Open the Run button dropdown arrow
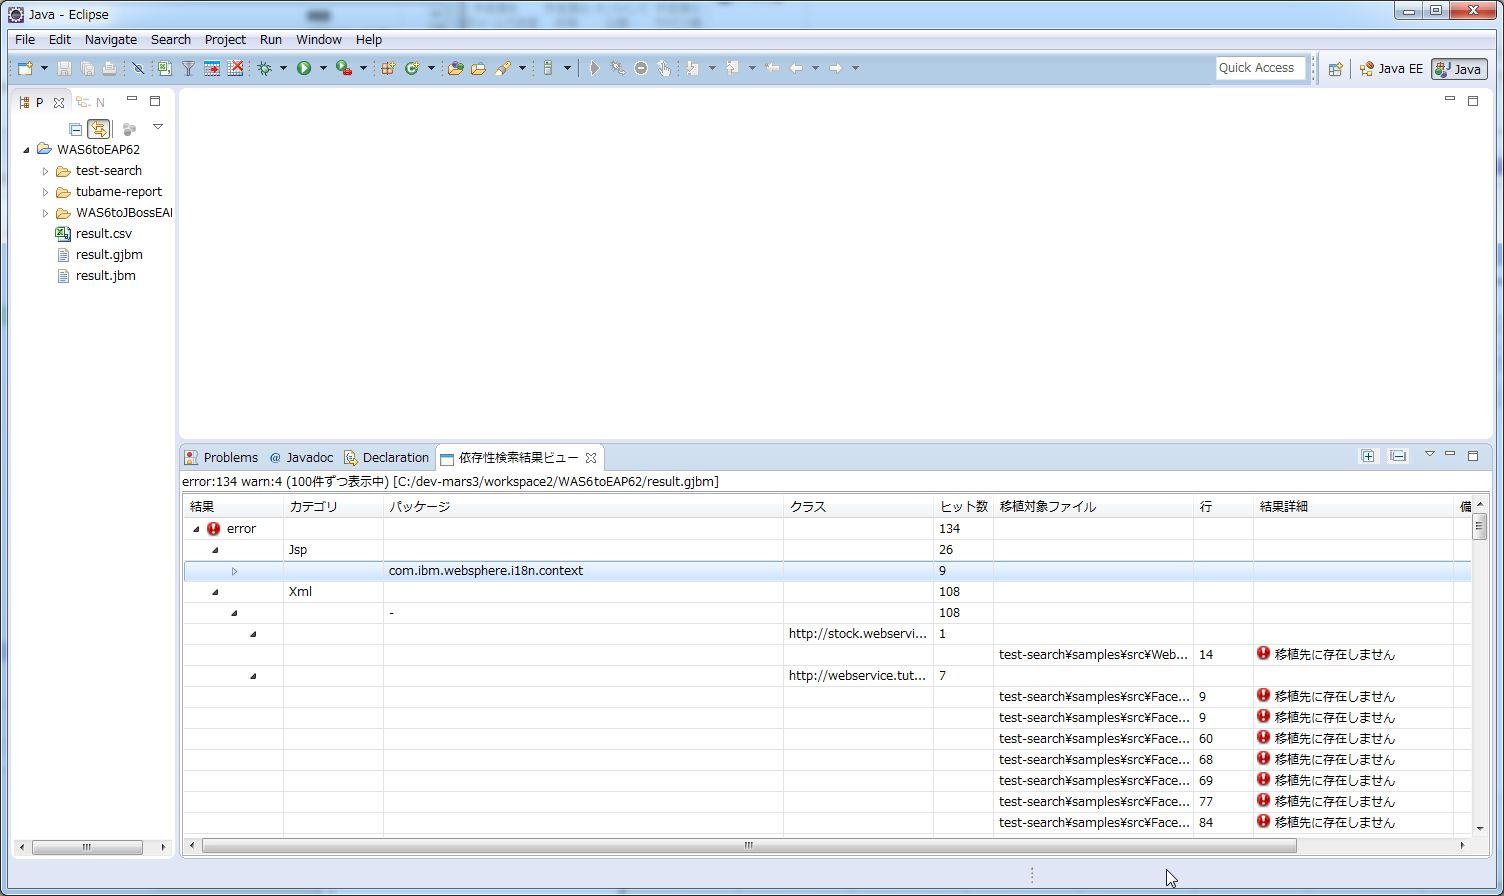 tap(323, 68)
